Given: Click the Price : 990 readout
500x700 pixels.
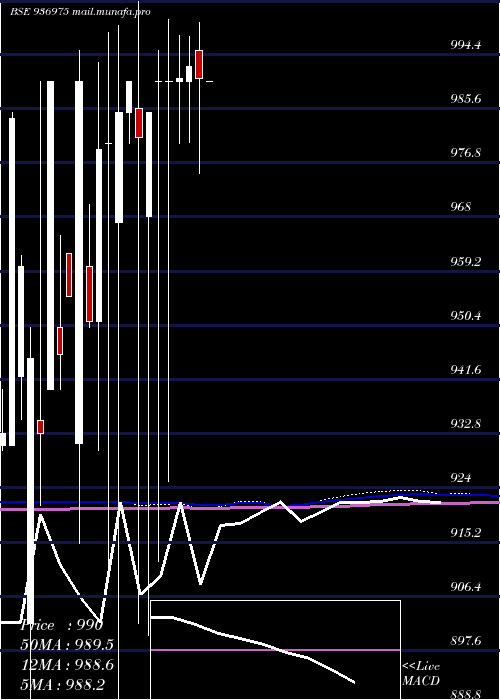Looking at the screenshot, I should pos(62,625).
